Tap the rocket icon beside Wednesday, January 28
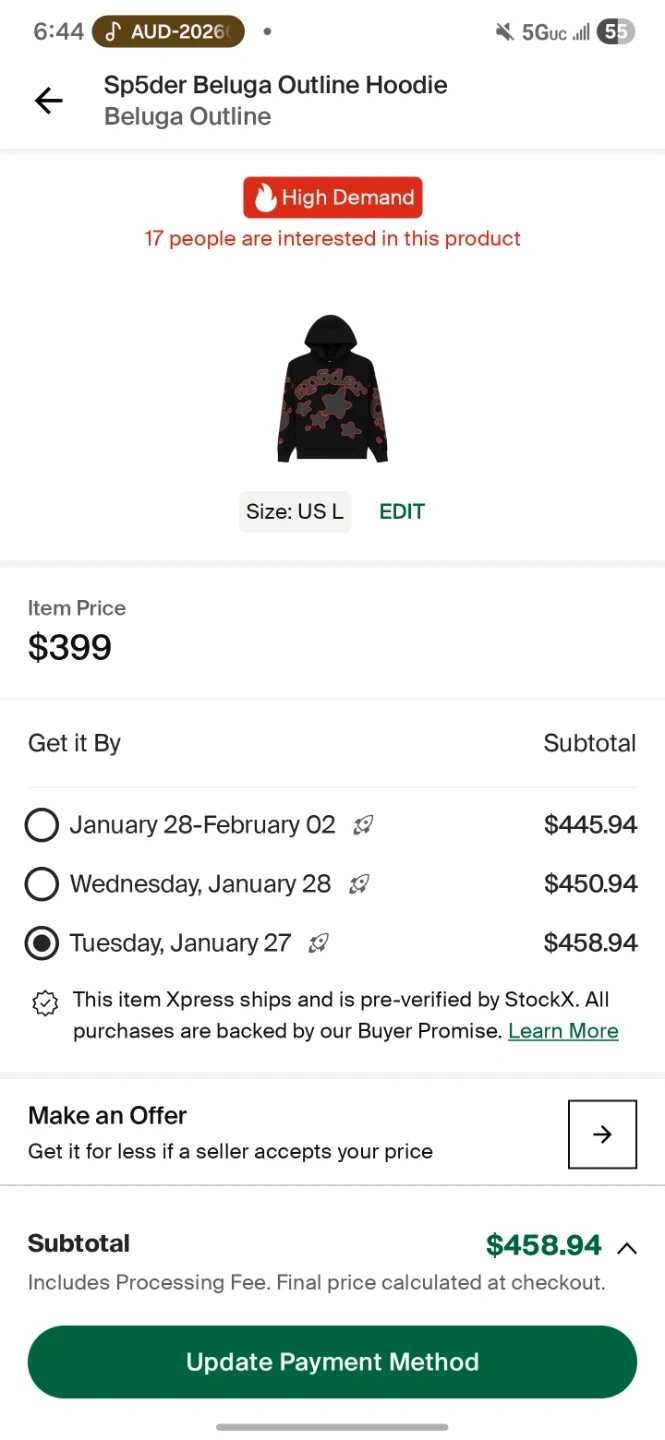Screen dimensions: 665x1440 pyautogui.click(x=359, y=884)
